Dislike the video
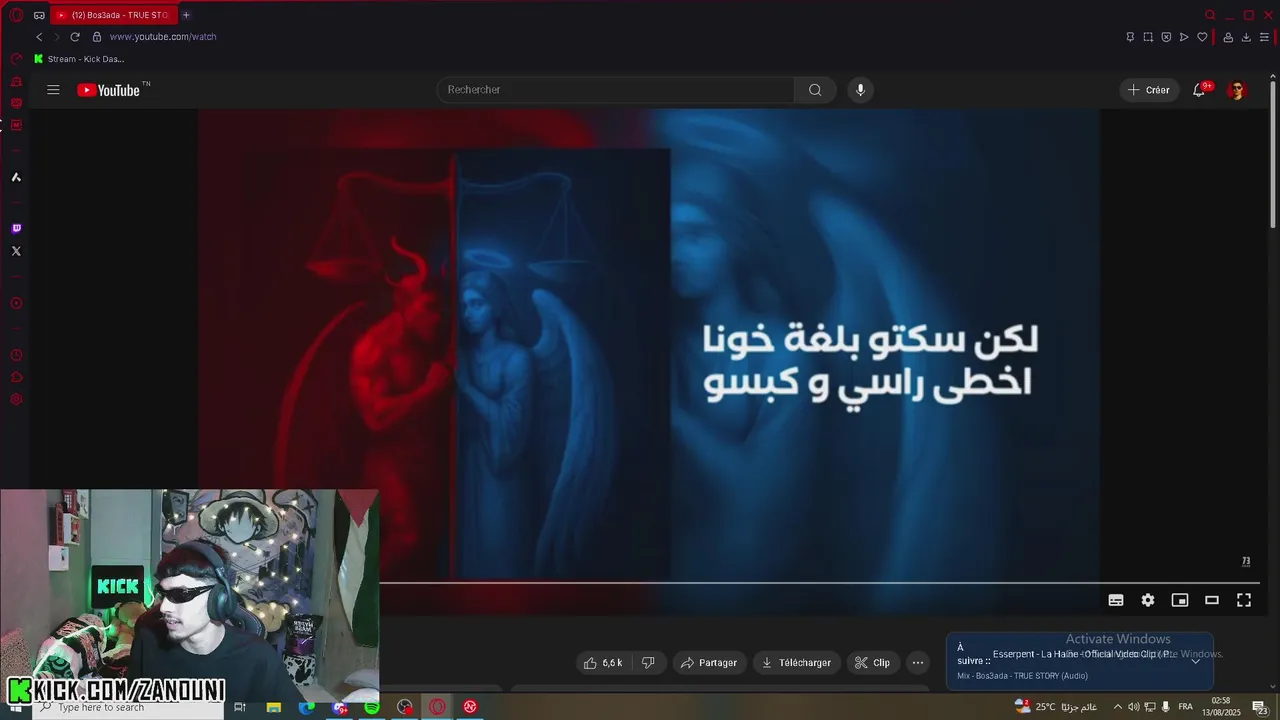This screenshot has width=1280, height=720. pyautogui.click(x=648, y=663)
